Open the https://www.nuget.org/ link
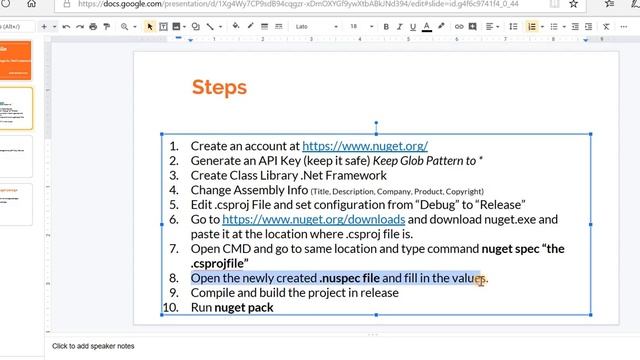Screen dimensions: 640x360 tap(365, 146)
